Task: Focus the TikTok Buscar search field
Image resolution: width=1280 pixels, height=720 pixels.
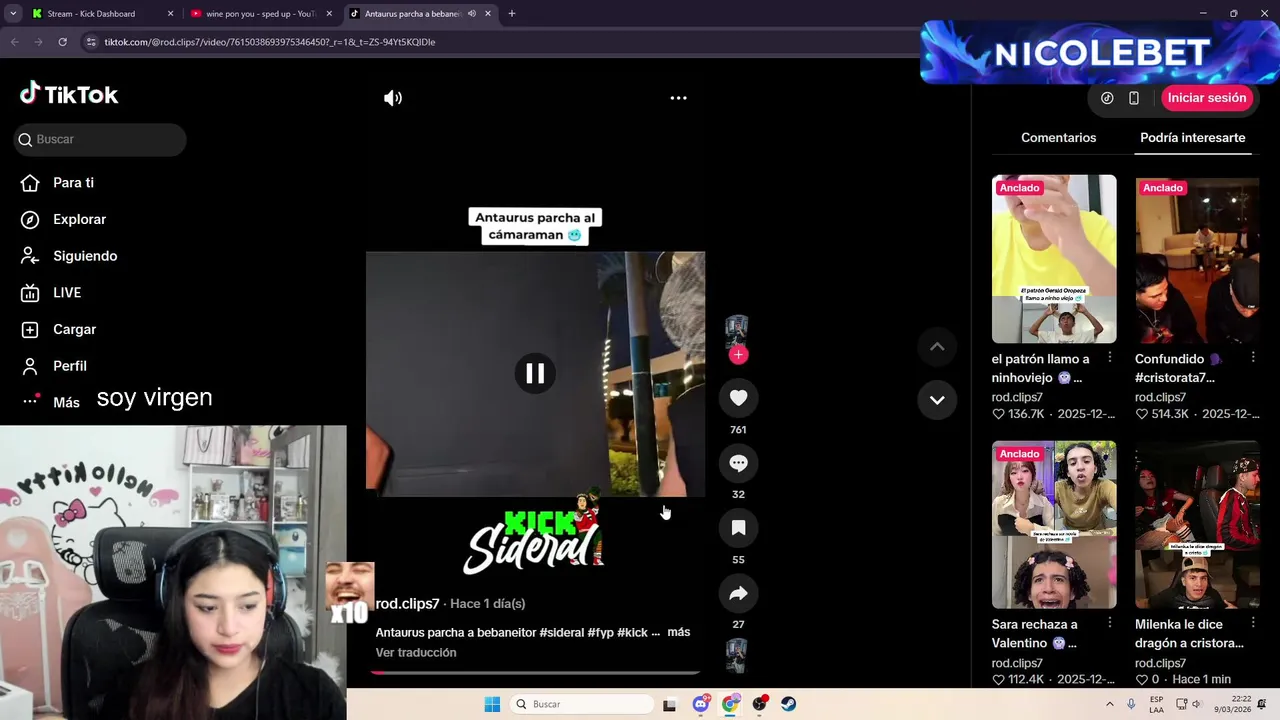Action: [100, 139]
